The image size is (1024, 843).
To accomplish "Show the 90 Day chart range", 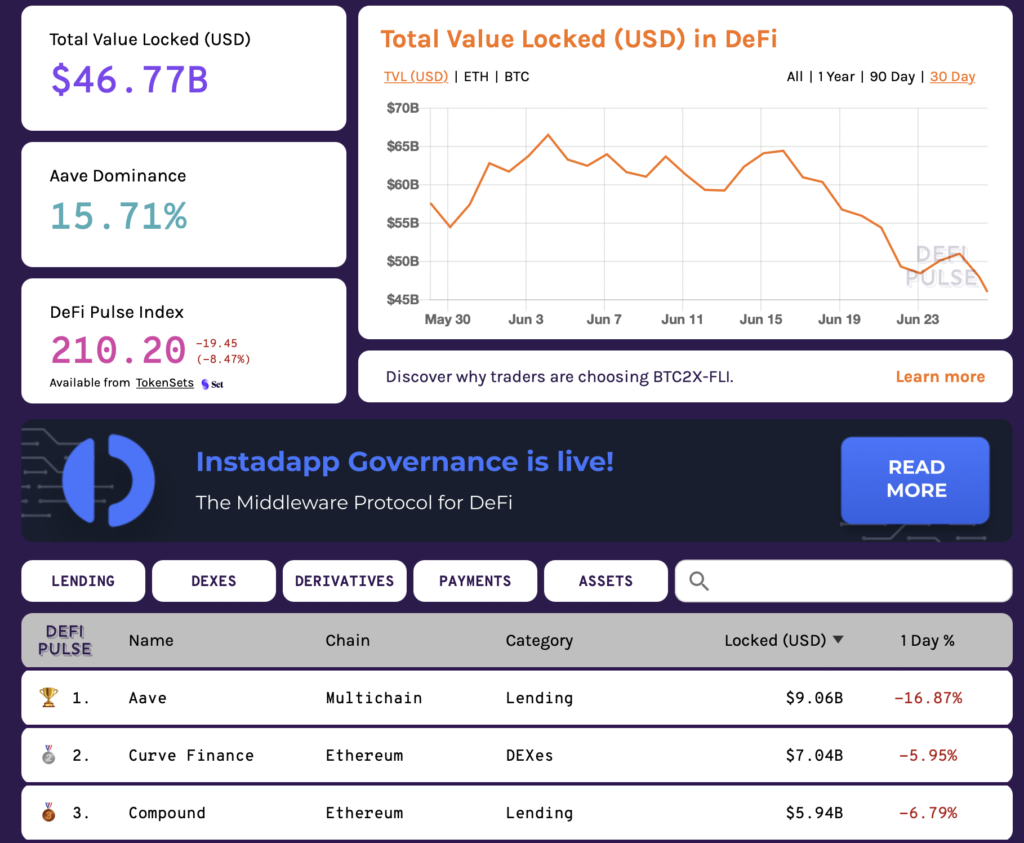I will pos(893,77).
